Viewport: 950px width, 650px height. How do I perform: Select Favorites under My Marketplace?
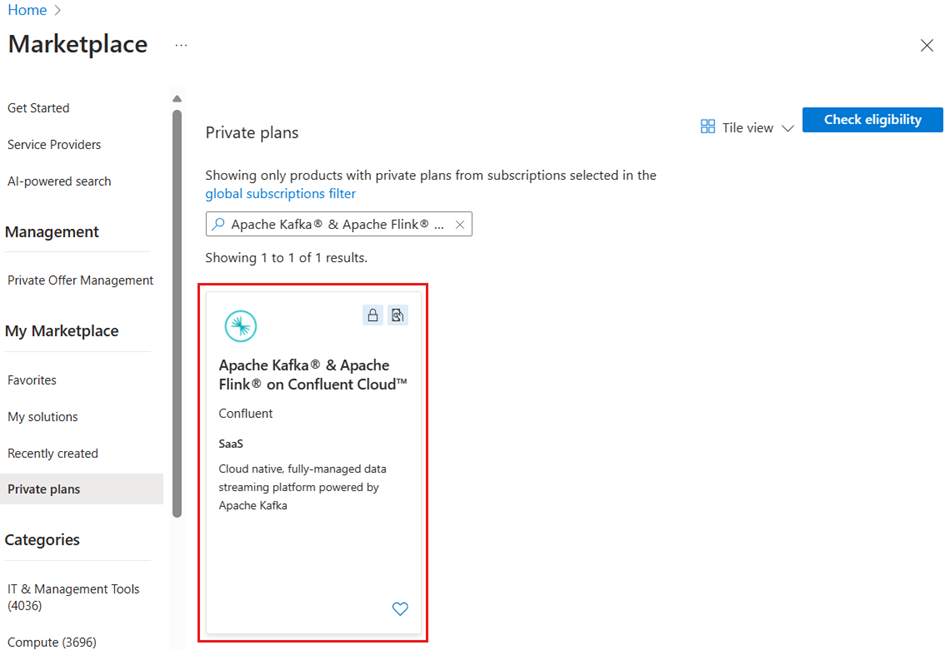click(32, 380)
